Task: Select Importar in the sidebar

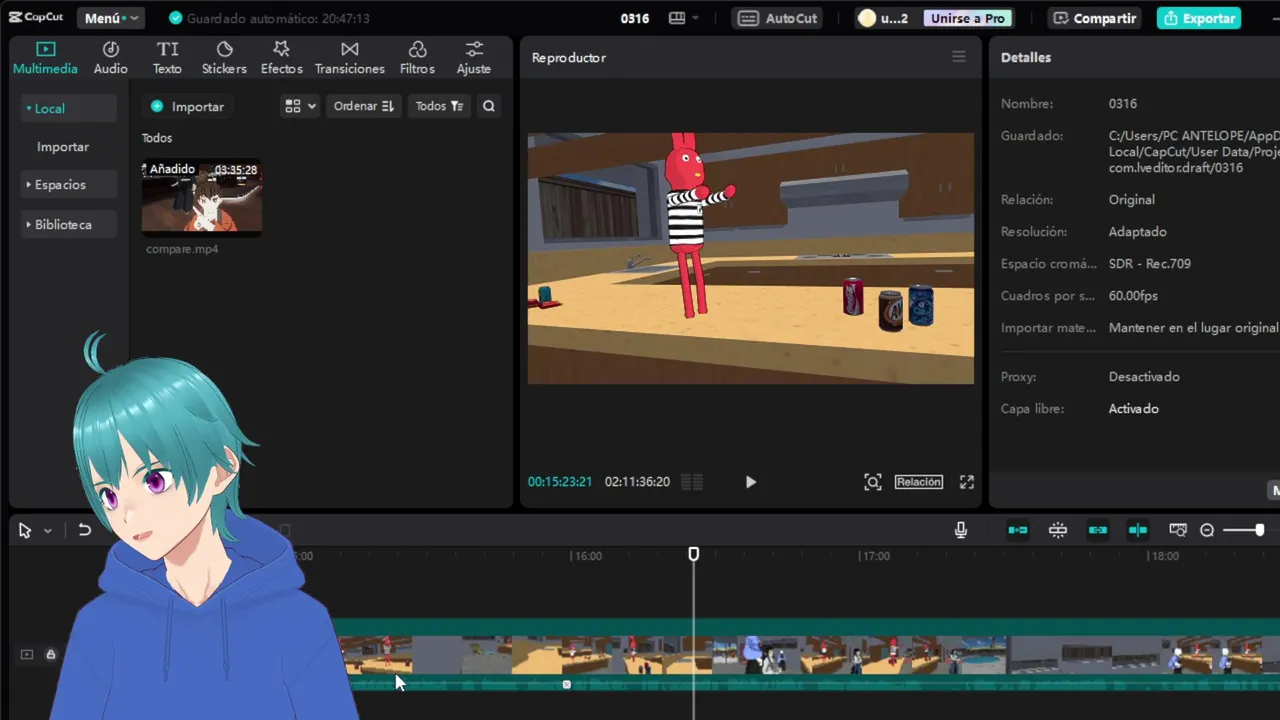Action: [63, 147]
